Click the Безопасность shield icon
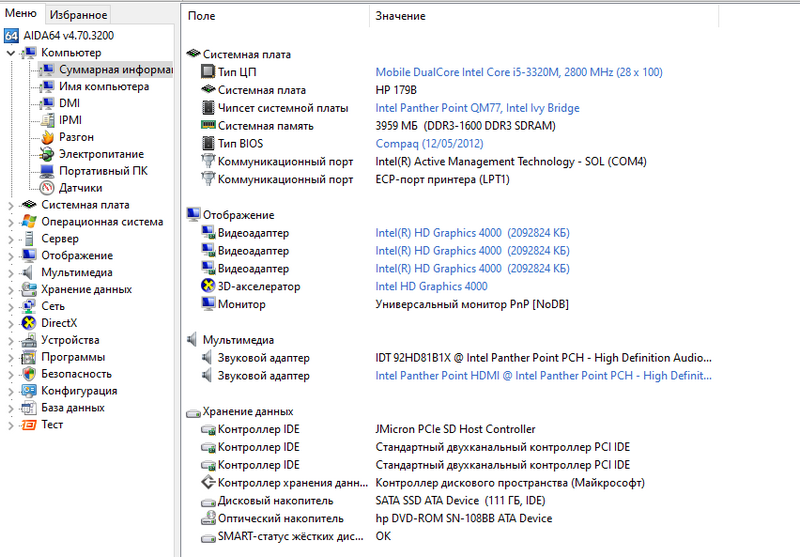The height and width of the screenshot is (557, 800). [29, 374]
